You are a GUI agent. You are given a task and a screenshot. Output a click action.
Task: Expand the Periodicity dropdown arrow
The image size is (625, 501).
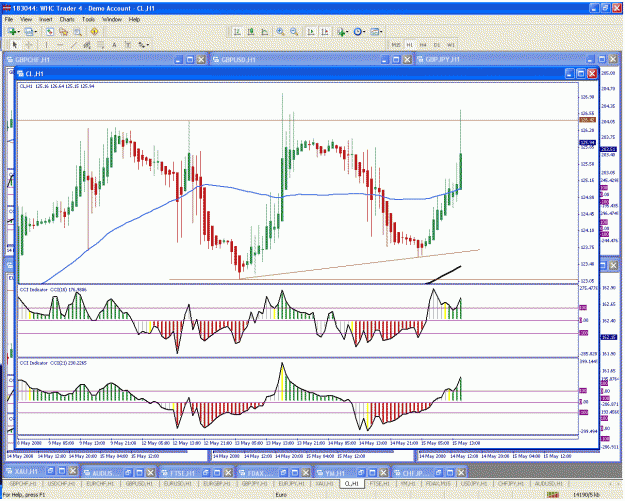click(x=364, y=32)
